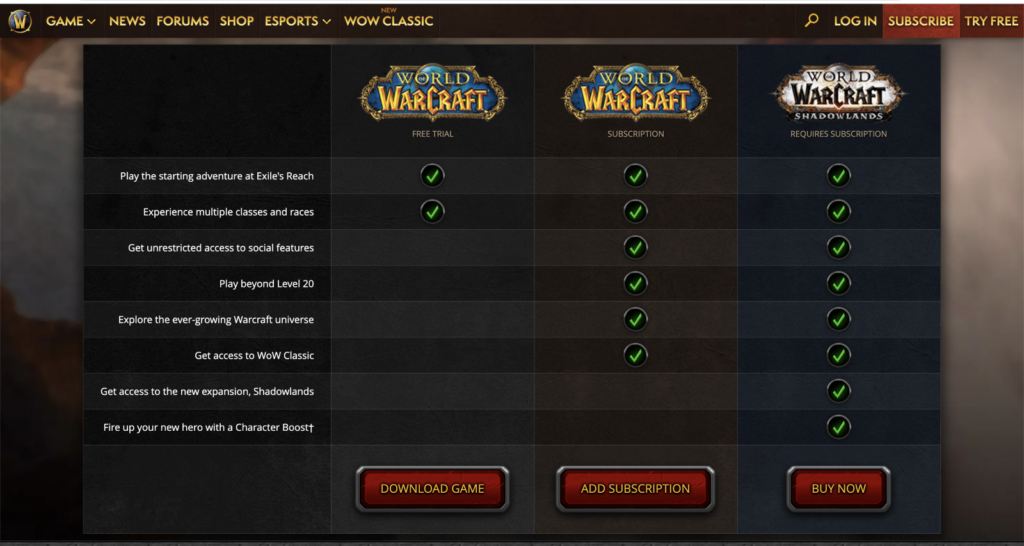This screenshot has width=1024, height=546.
Task: Expand the Esports dropdown menu
Action: coord(298,21)
